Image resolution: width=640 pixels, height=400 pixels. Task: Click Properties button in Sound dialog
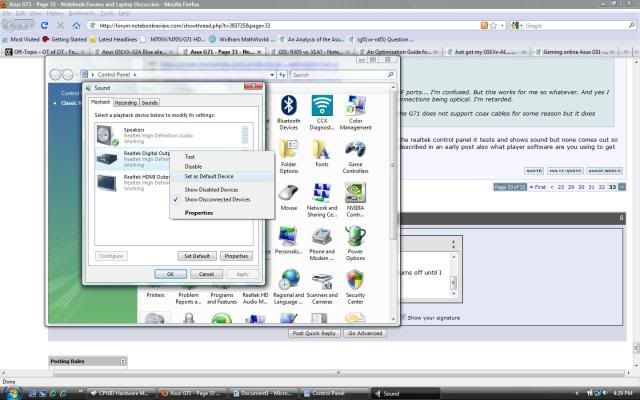(236, 256)
